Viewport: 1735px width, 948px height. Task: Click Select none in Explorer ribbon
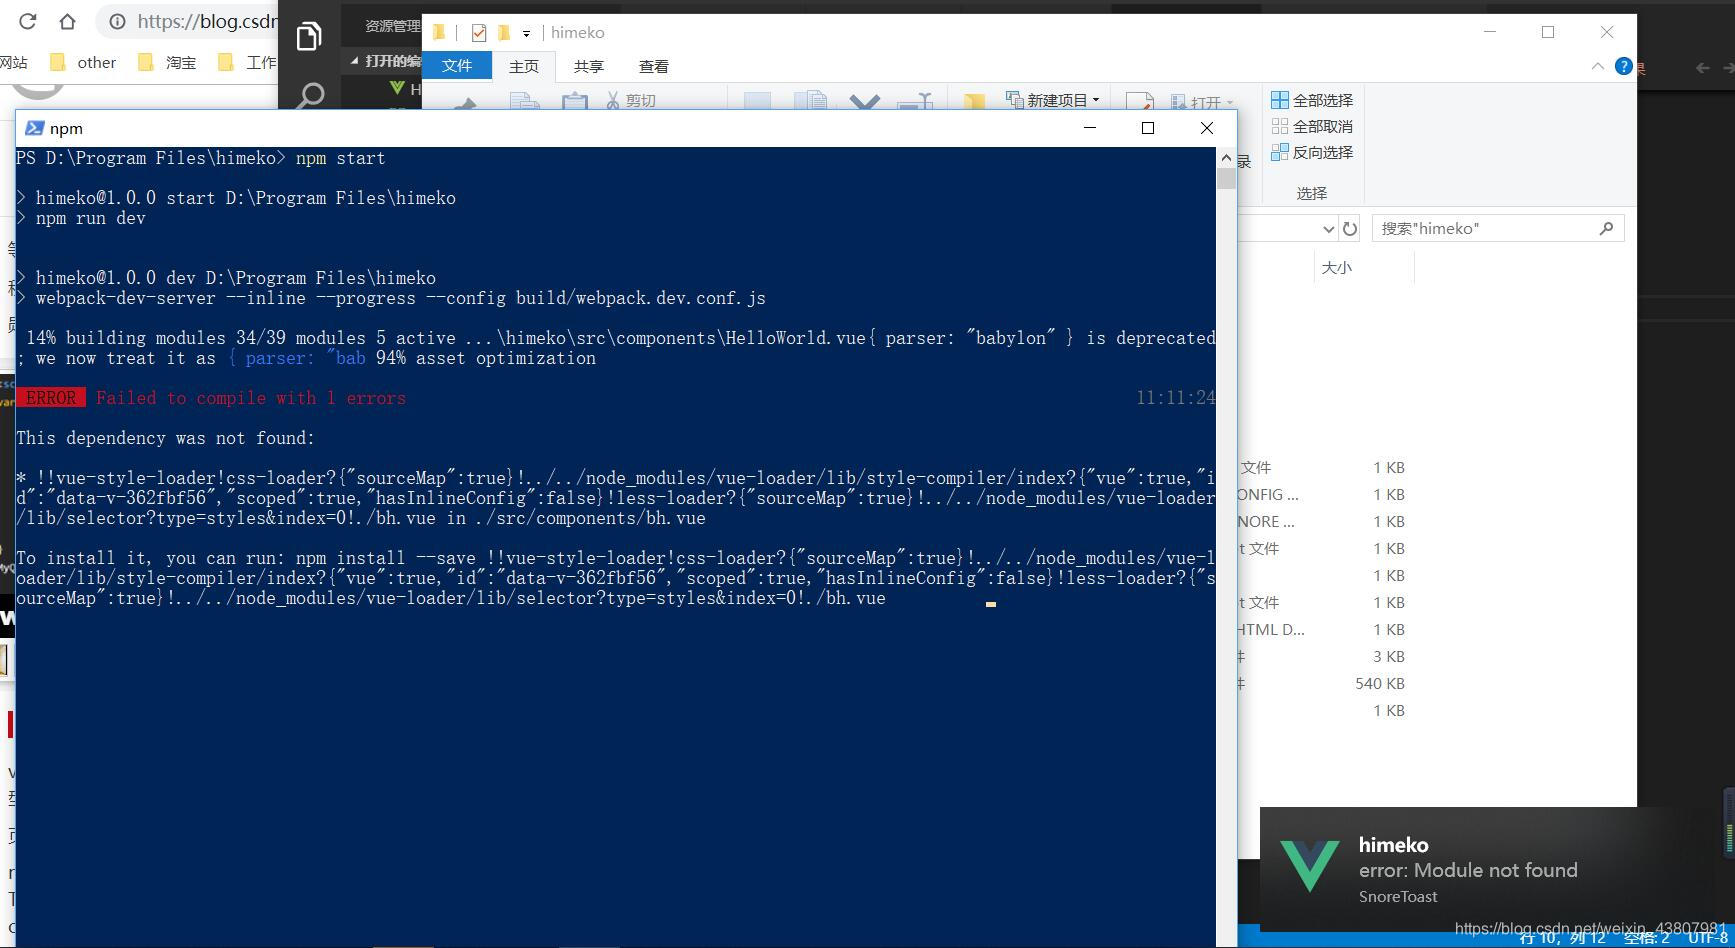pos(1312,126)
